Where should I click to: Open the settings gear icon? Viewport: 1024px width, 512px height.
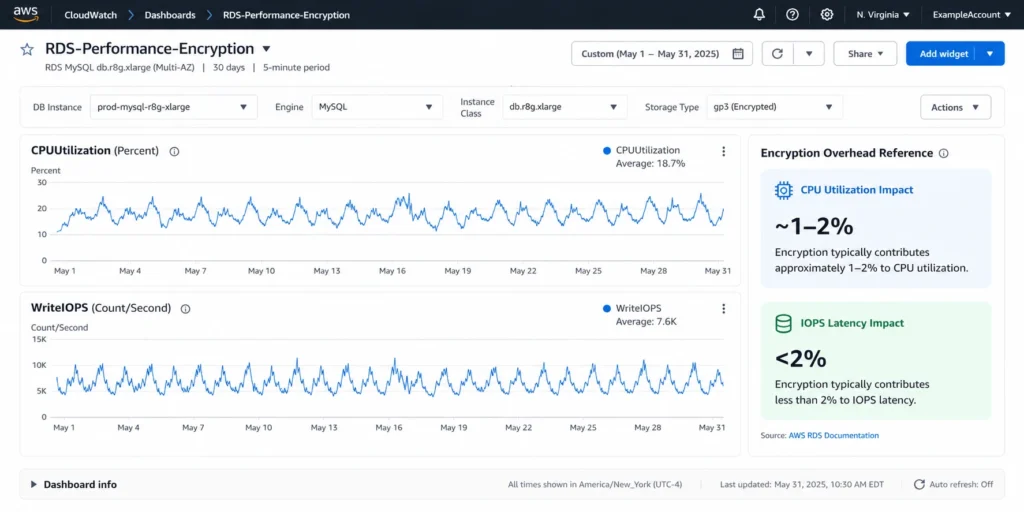826,14
